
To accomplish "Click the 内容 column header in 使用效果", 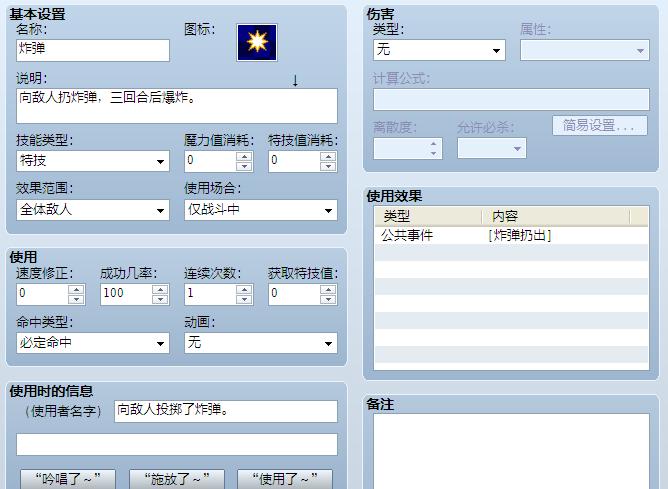I will (556, 216).
